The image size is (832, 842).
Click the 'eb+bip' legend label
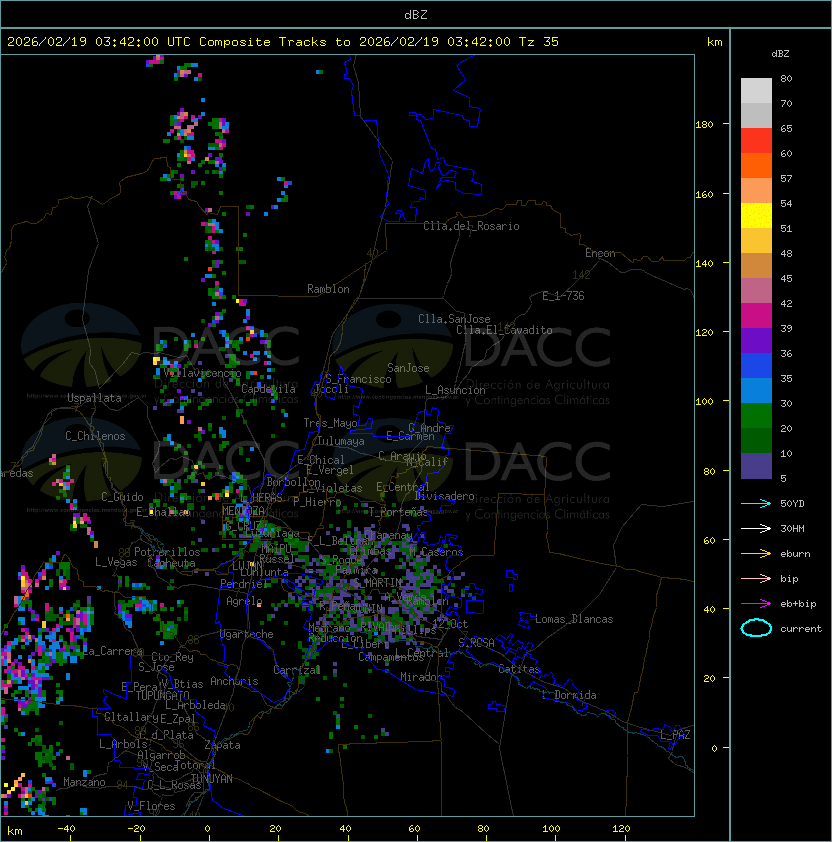798,604
